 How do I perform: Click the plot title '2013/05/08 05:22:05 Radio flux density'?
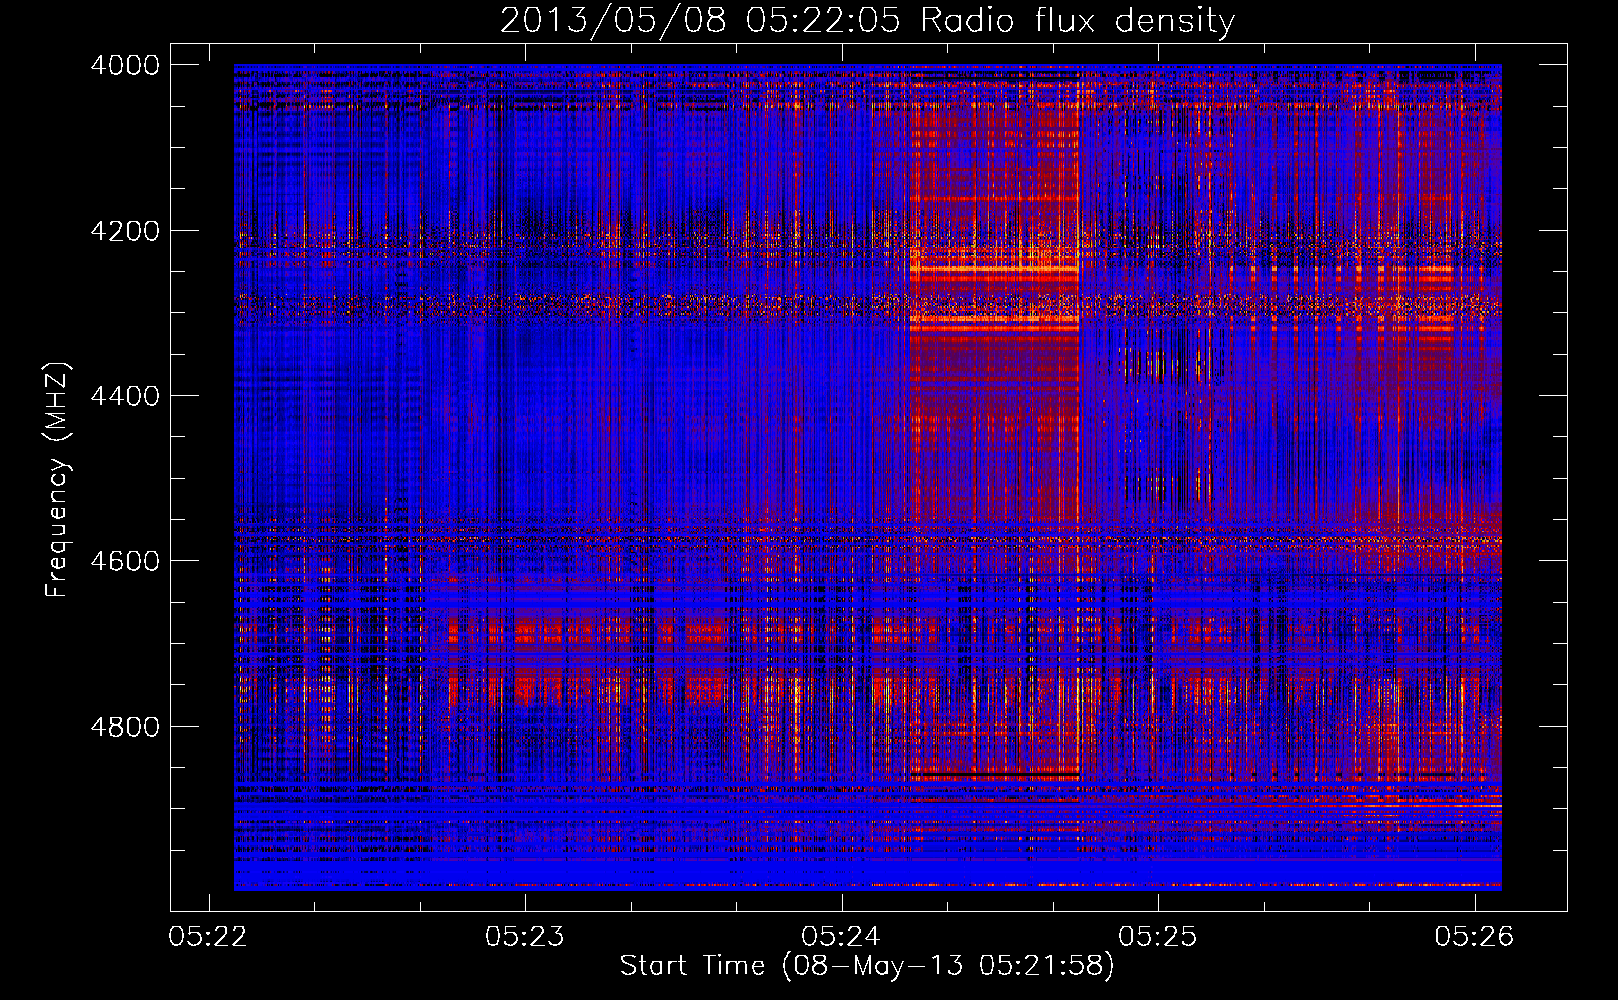867,21
